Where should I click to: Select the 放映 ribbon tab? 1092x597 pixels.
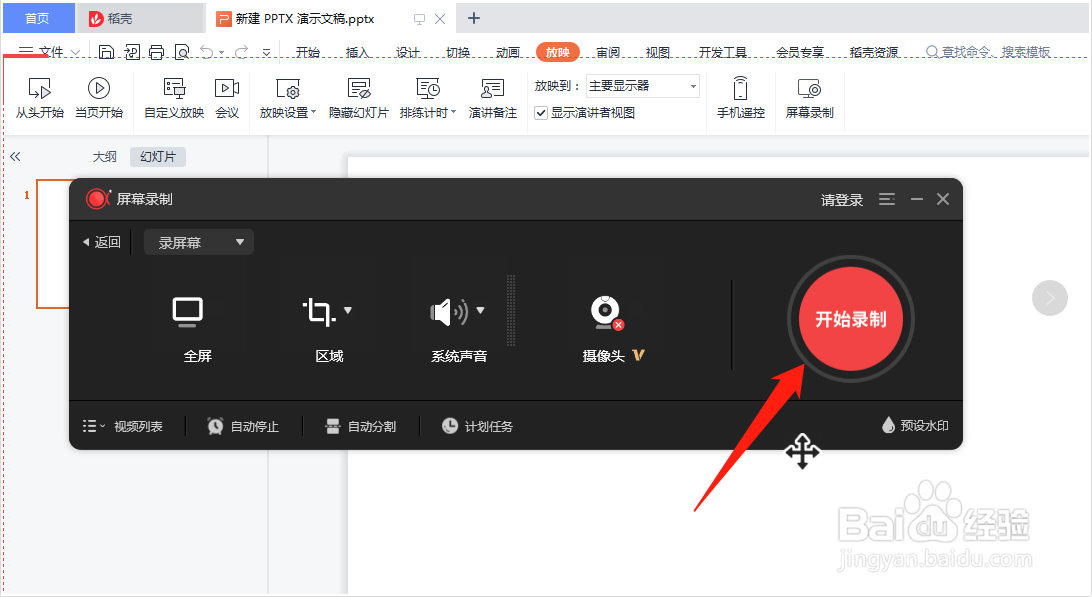coord(558,52)
